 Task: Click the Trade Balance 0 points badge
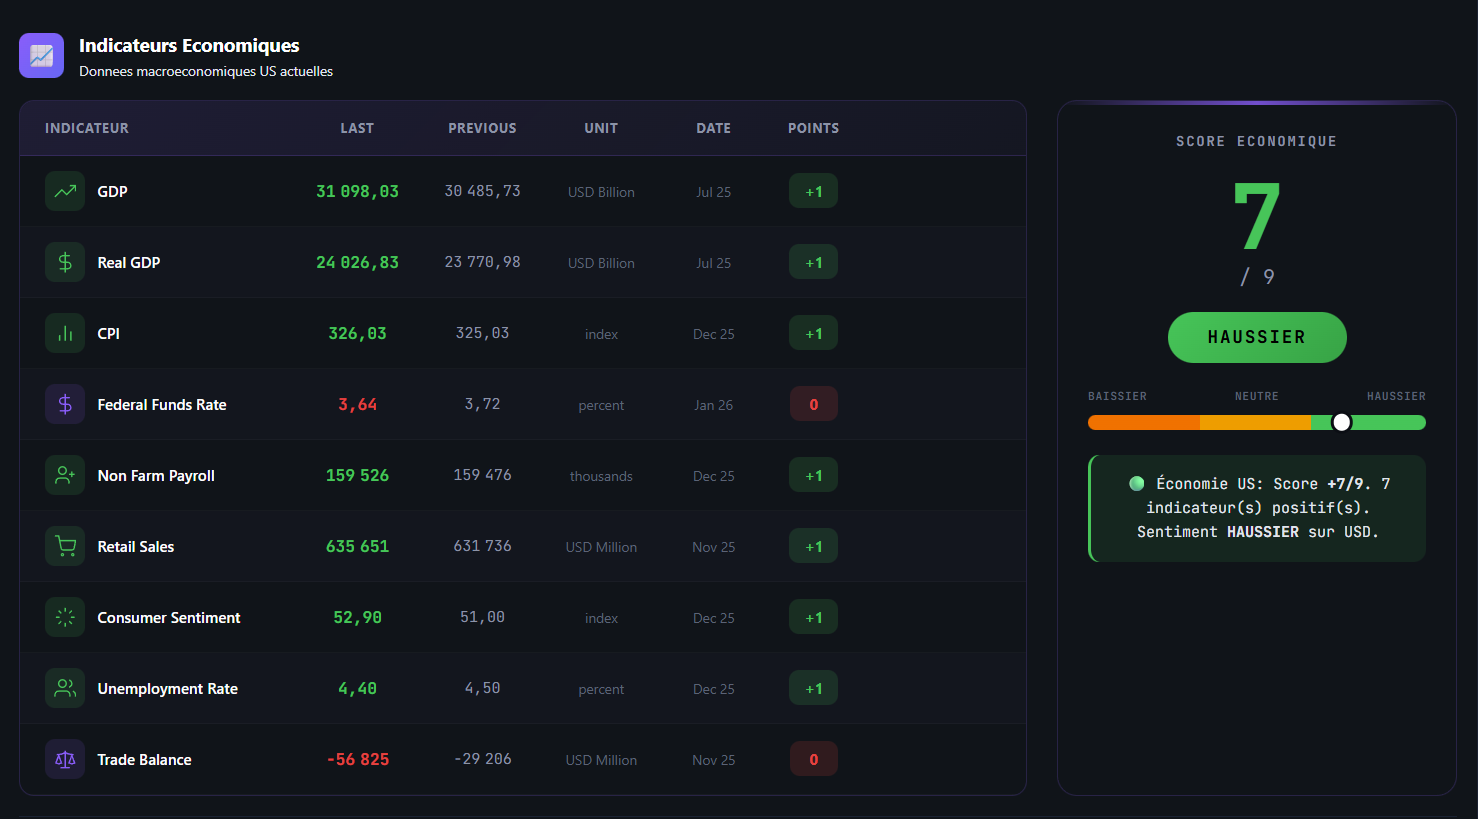[813, 760]
